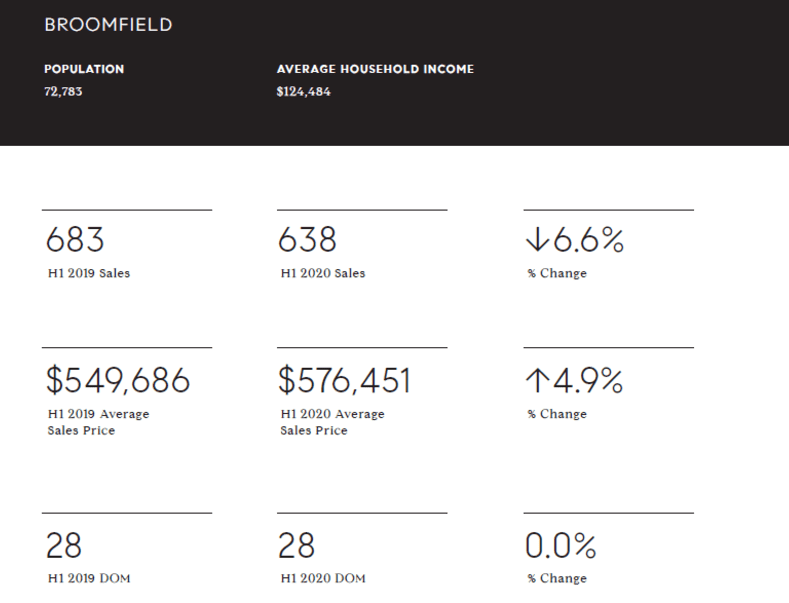Click % Change label under 6.6%
This screenshot has width=789, height=603.
[557, 273]
